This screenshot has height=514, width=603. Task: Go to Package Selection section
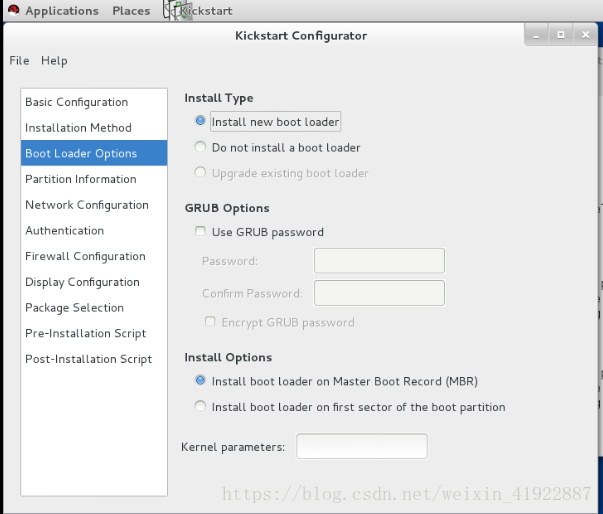(x=94, y=308)
